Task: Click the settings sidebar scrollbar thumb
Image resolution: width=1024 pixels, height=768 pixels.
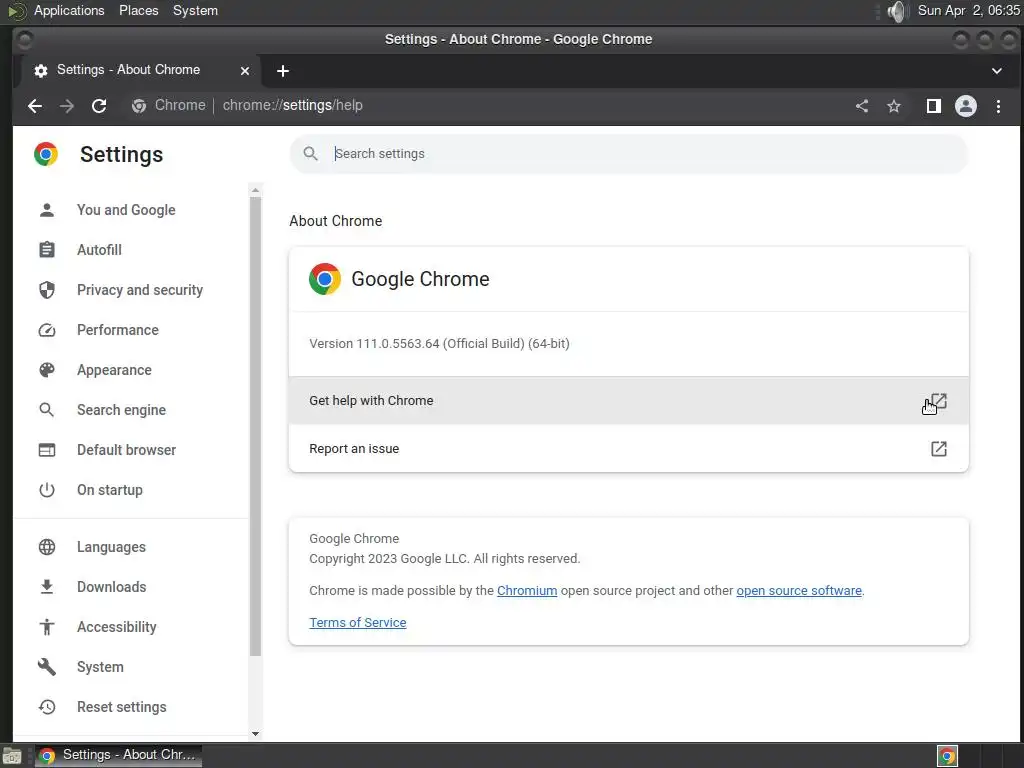Action: (255, 426)
